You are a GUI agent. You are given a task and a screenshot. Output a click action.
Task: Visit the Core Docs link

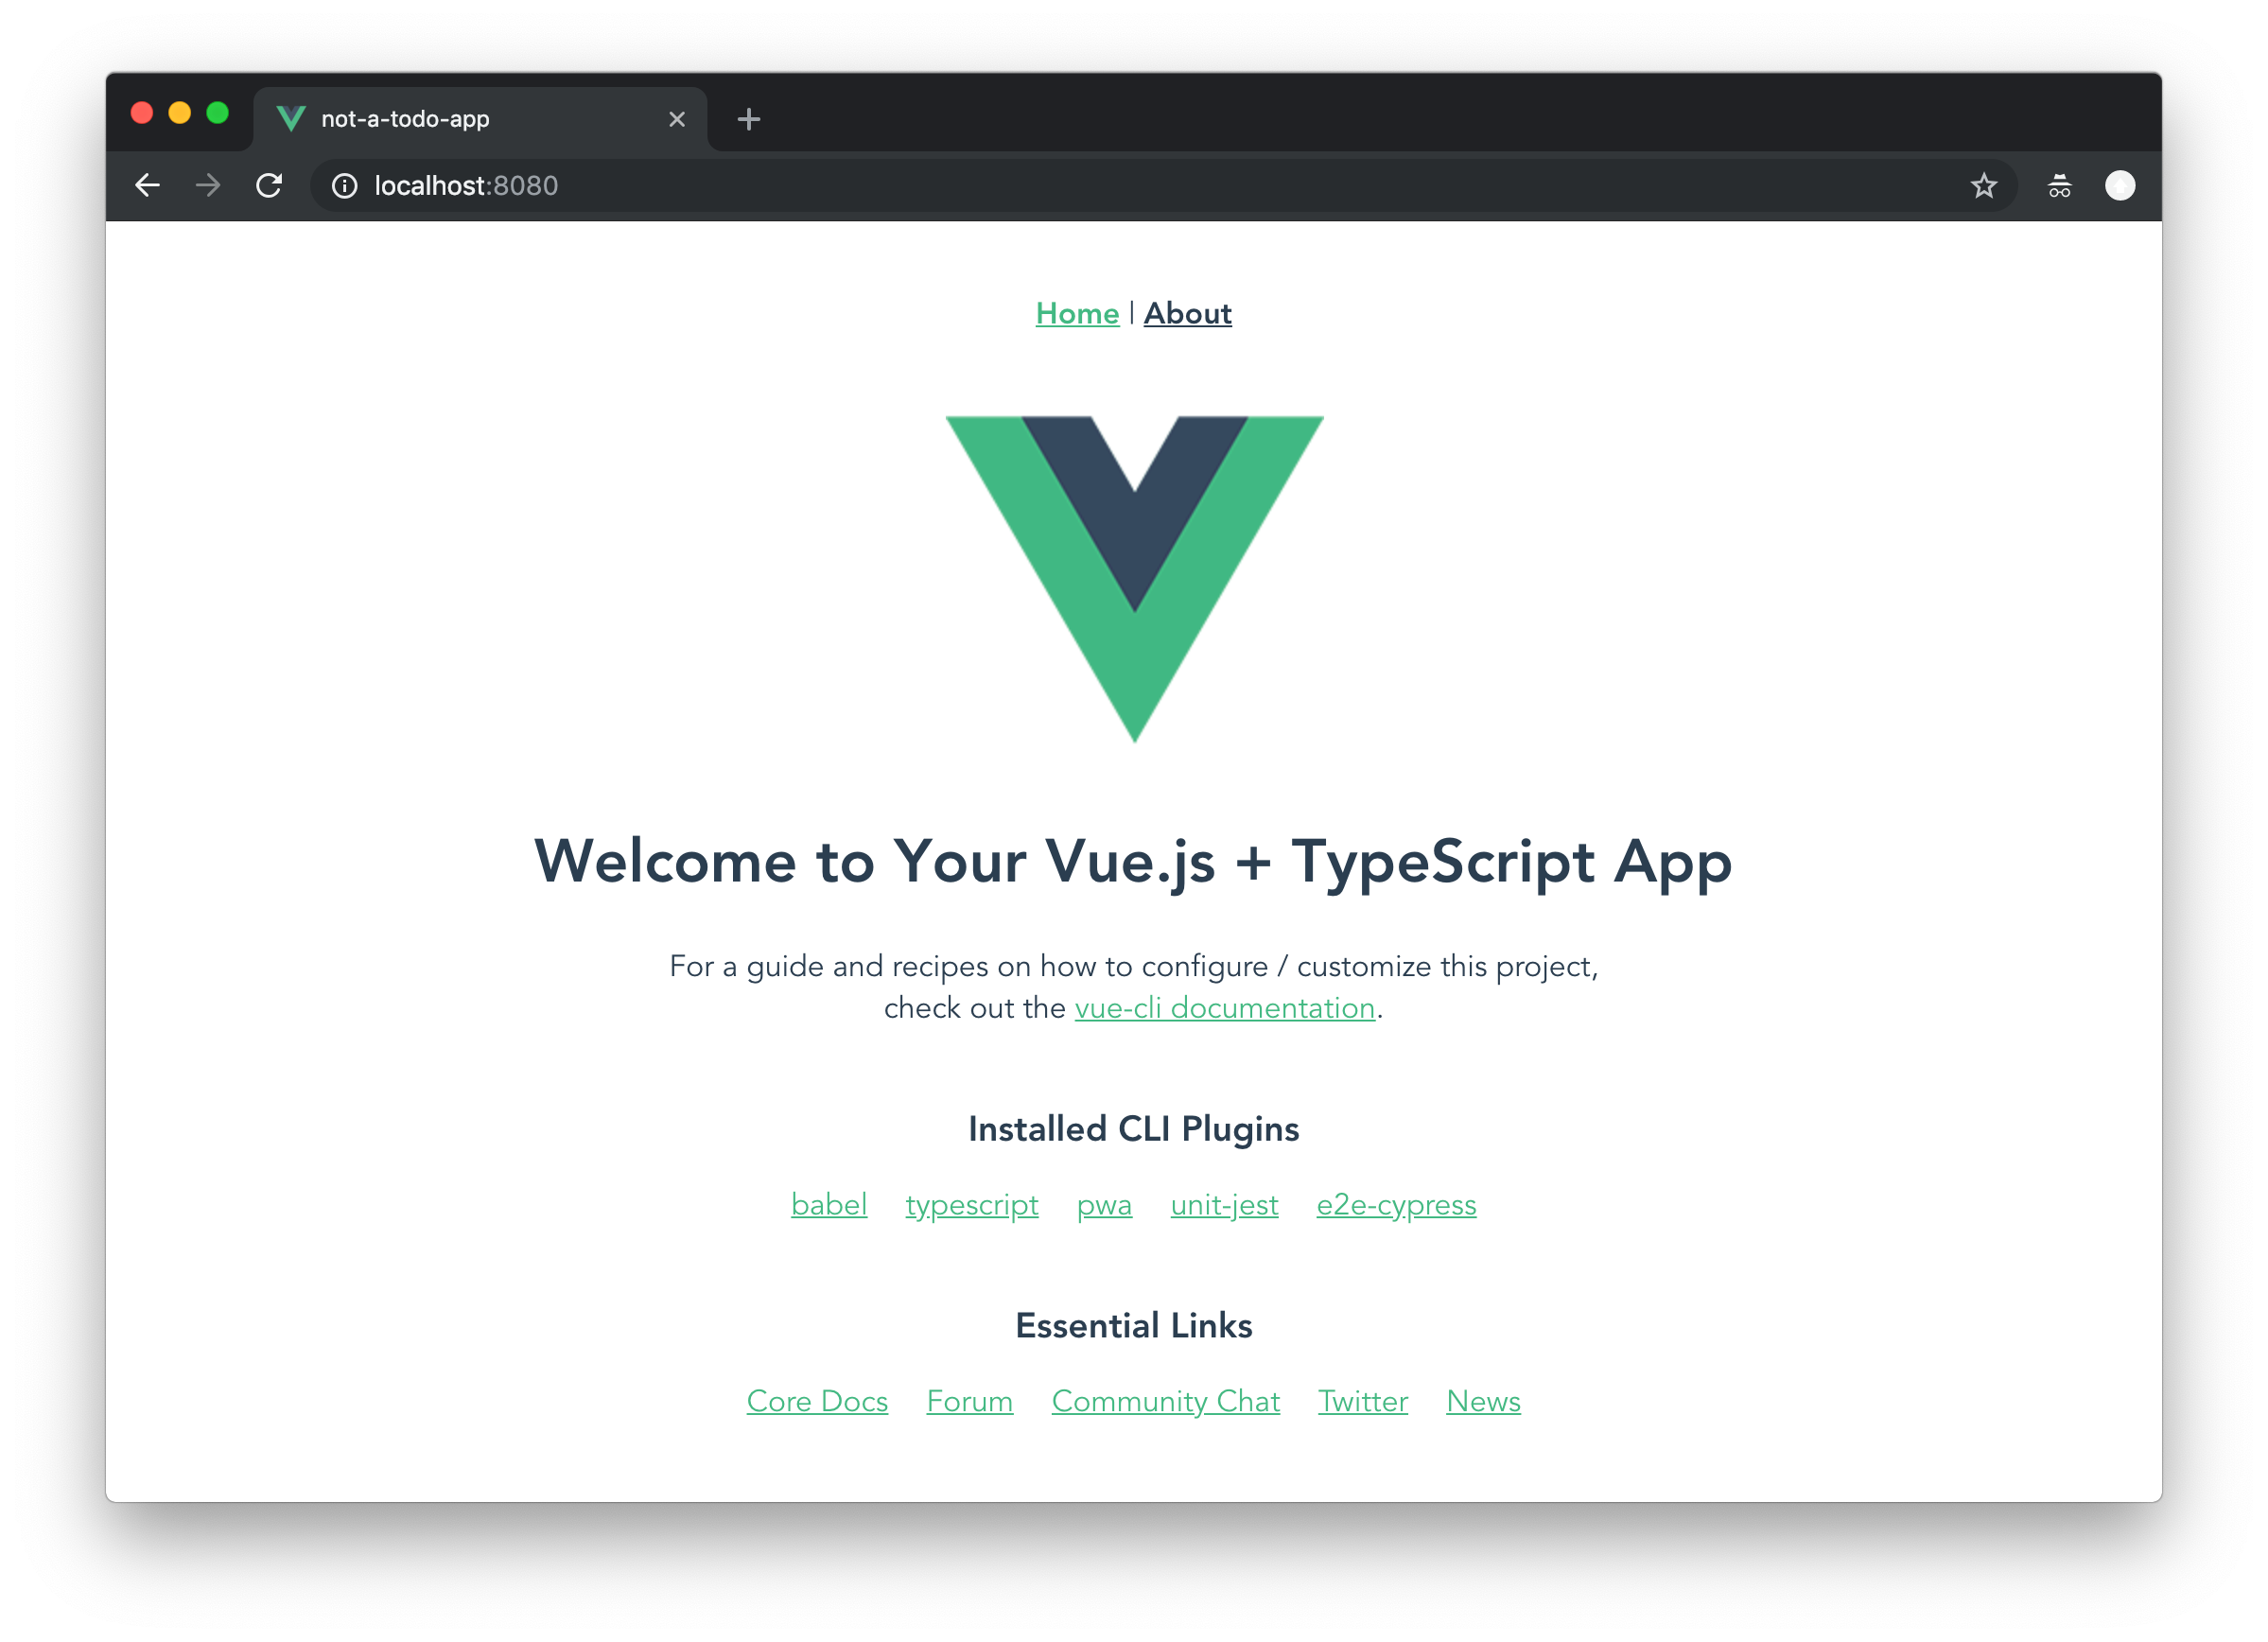(x=817, y=1401)
